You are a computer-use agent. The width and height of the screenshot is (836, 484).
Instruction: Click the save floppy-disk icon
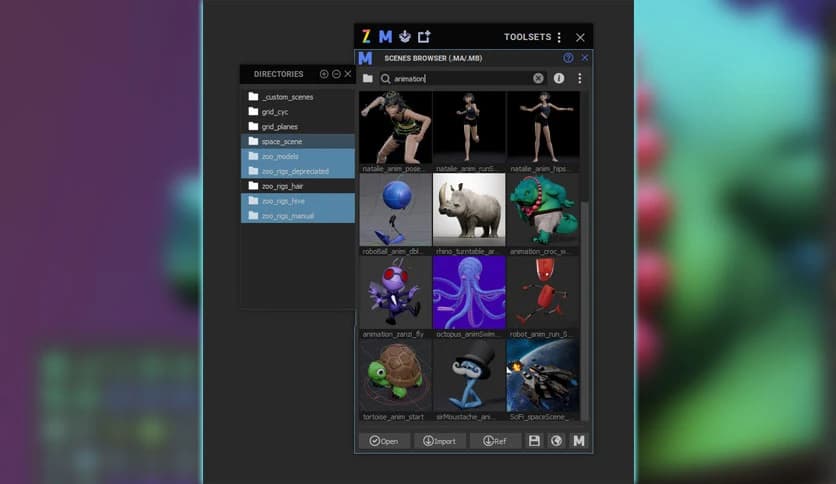coord(534,441)
